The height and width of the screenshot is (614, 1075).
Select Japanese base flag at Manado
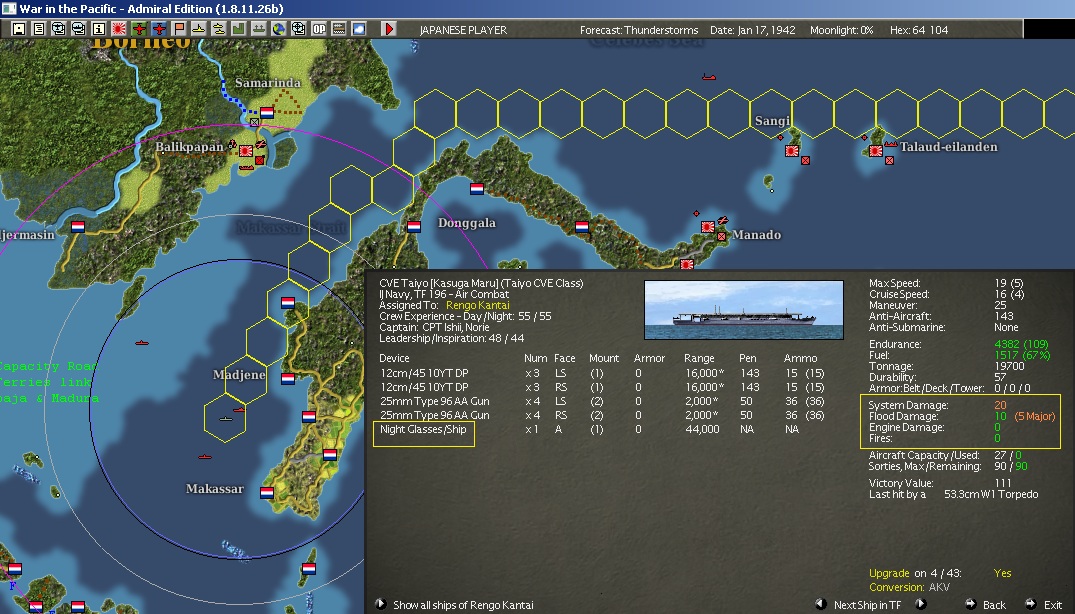point(708,227)
